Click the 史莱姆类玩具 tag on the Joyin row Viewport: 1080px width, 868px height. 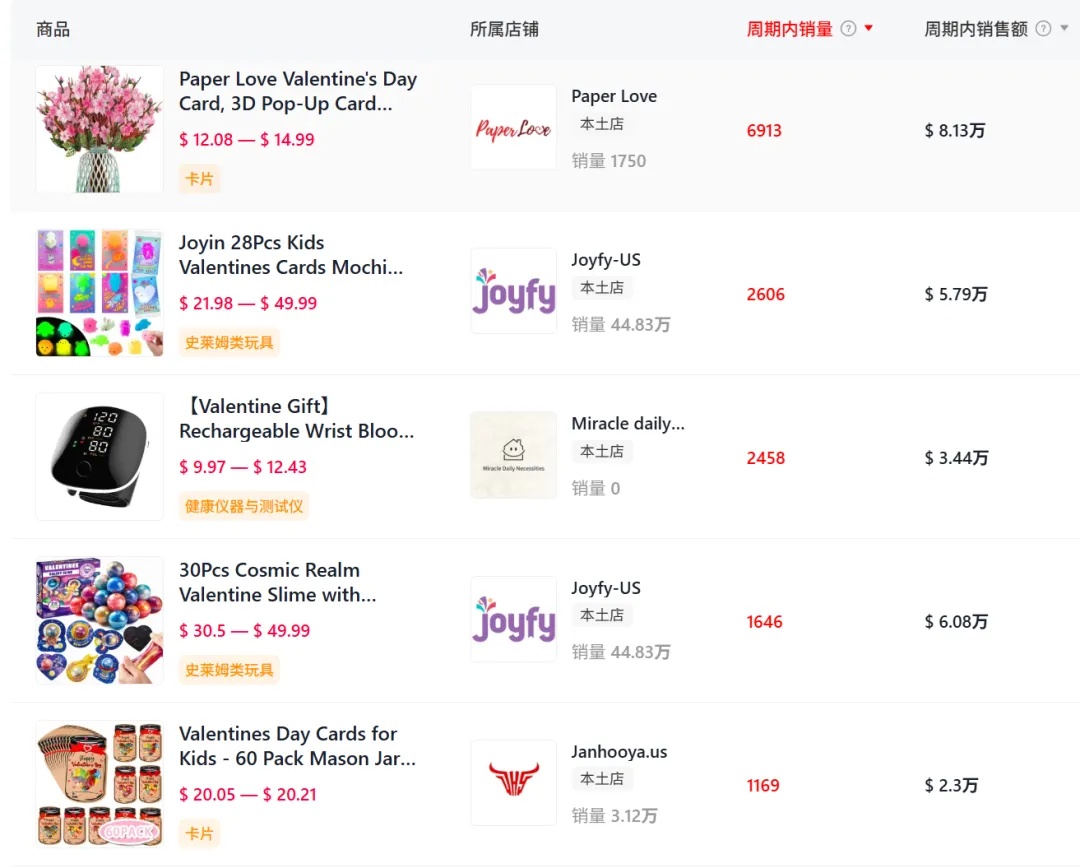point(227,341)
